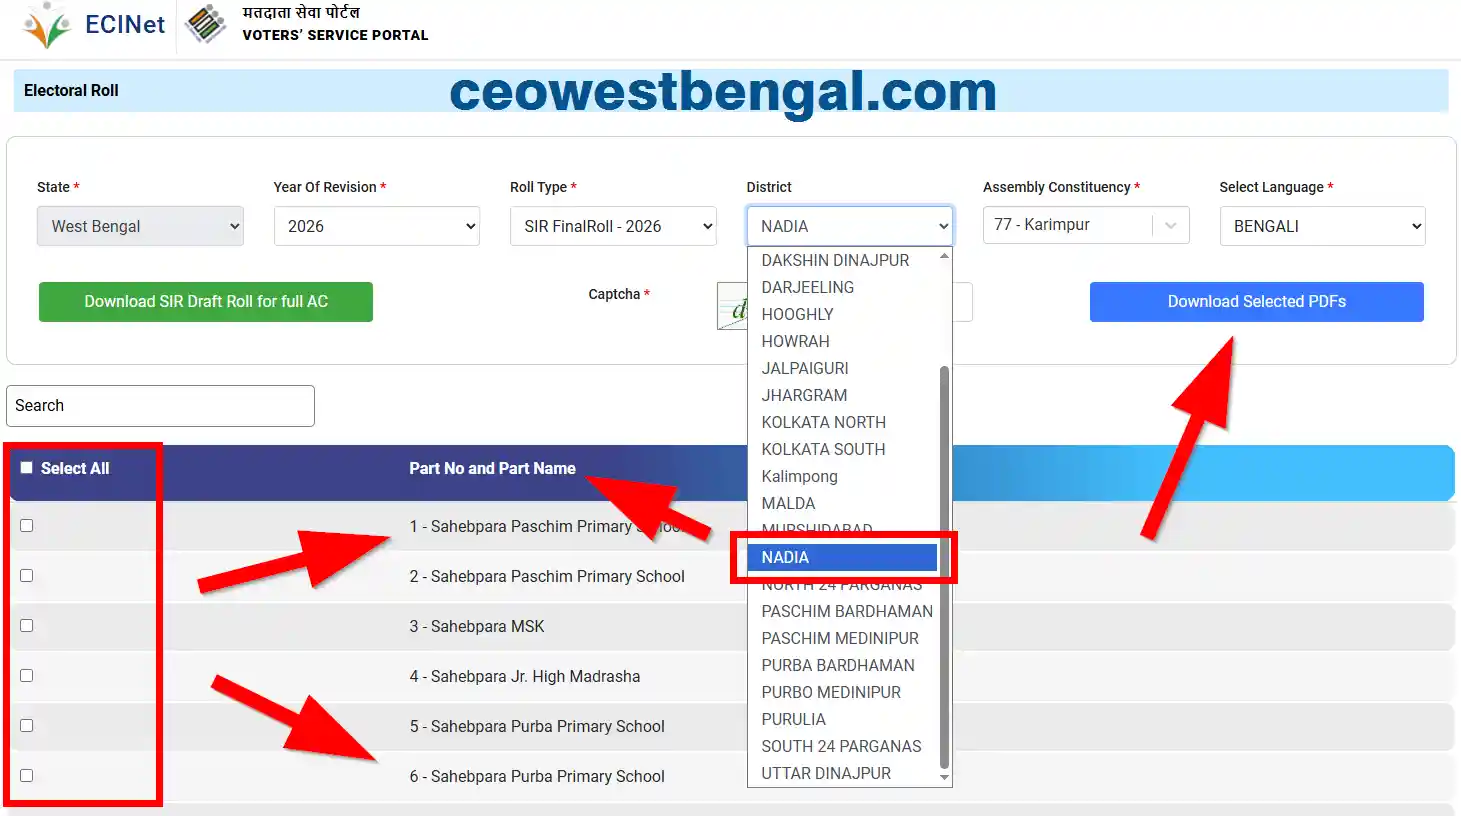Click the dropdown list scroll-down arrow
The height and width of the screenshot is (816, 1461).
click(x=943, y=777)
